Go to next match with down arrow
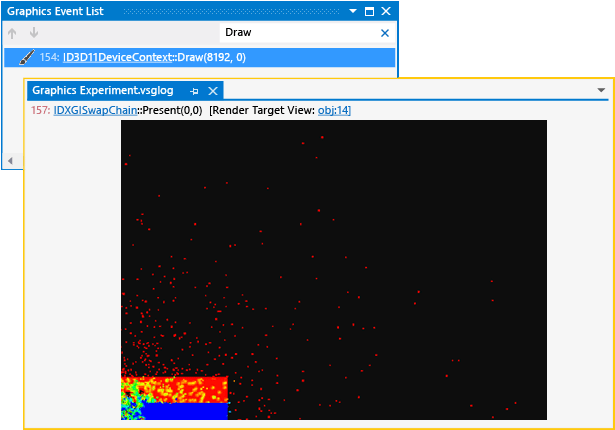The image size is (615, 430). pos(34,33)
